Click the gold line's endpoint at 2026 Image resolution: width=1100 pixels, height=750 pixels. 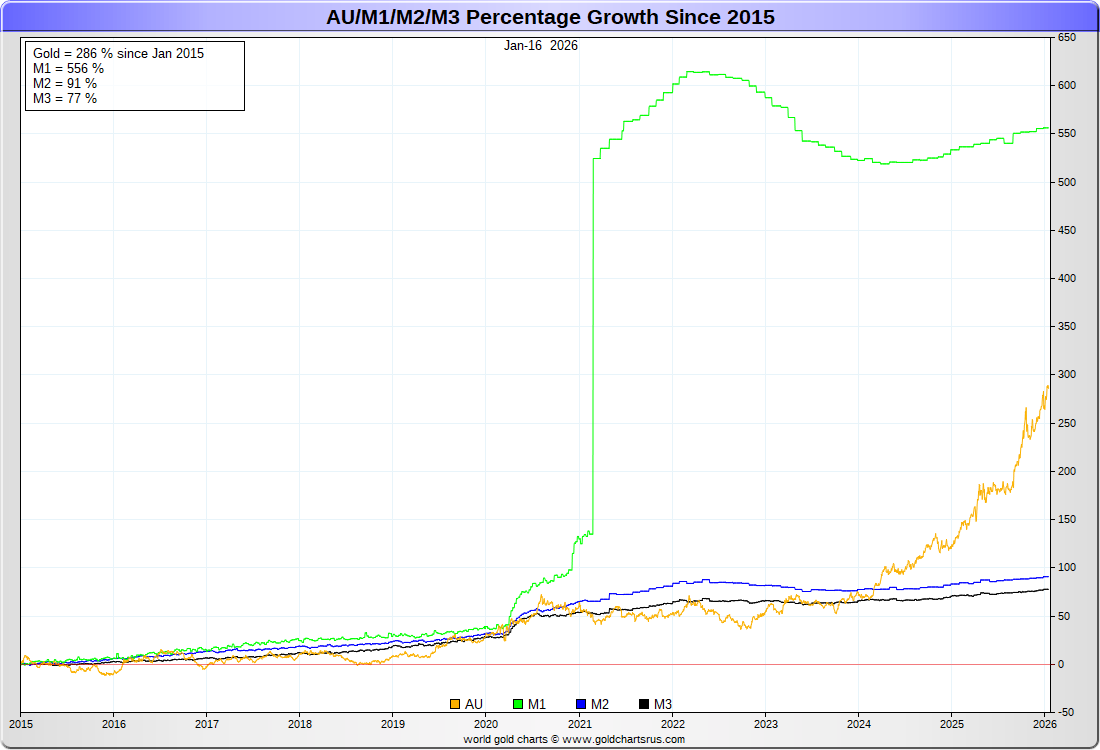(x=1048, y=386)
